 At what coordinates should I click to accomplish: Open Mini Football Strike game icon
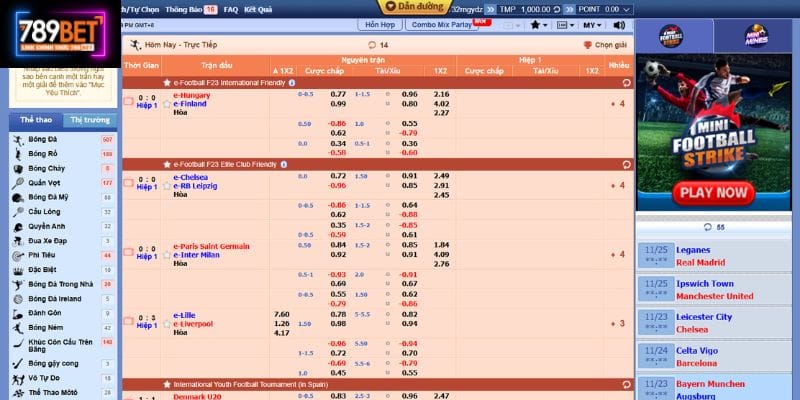pos(670,36)
